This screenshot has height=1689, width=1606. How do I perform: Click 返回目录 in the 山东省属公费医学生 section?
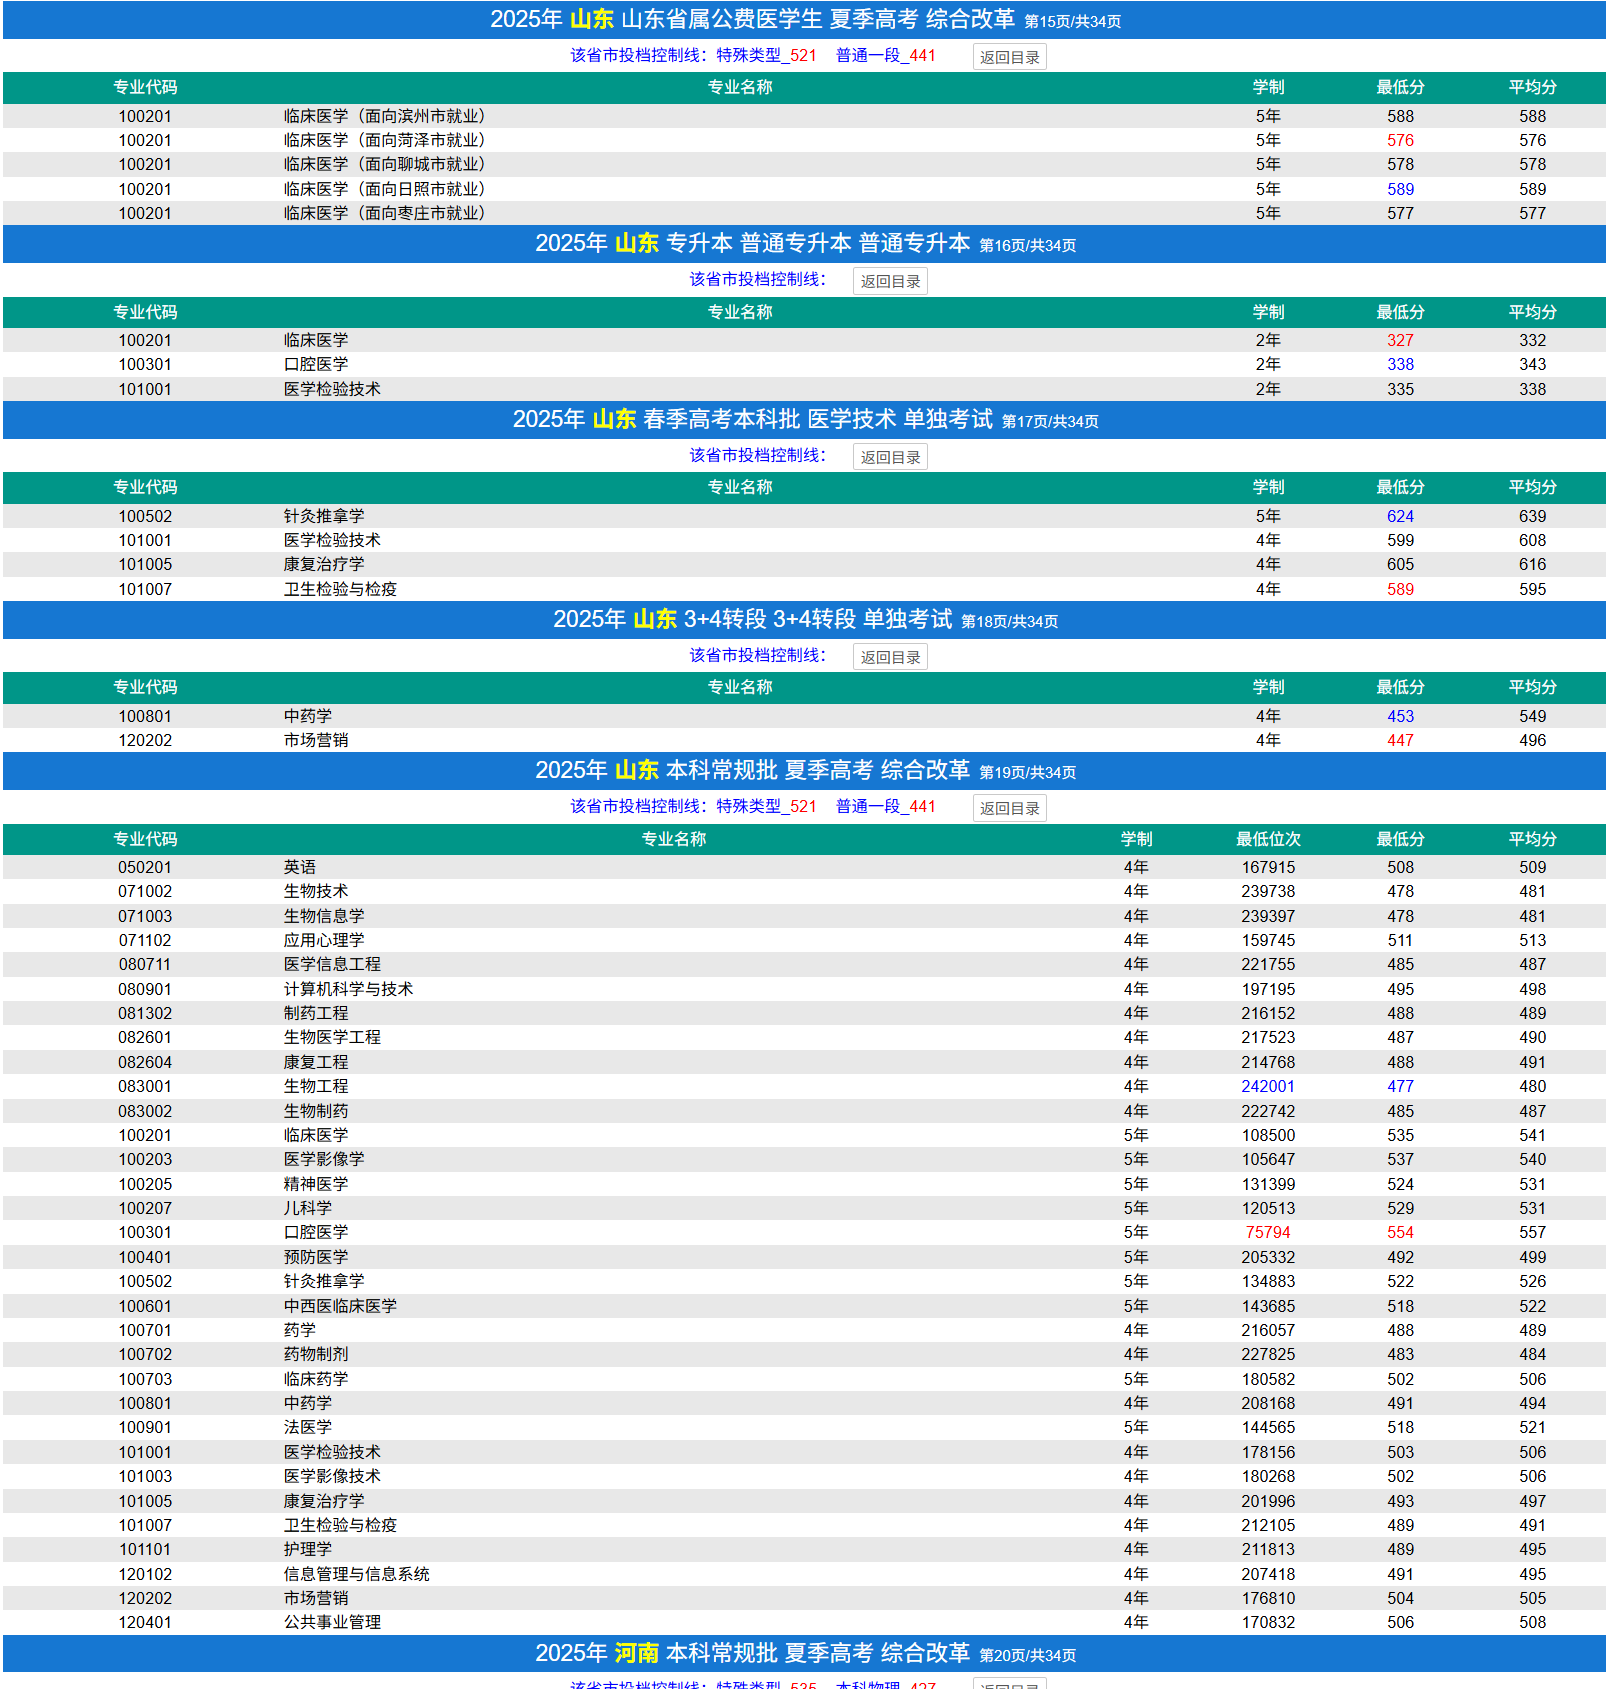coord(1009,57)
